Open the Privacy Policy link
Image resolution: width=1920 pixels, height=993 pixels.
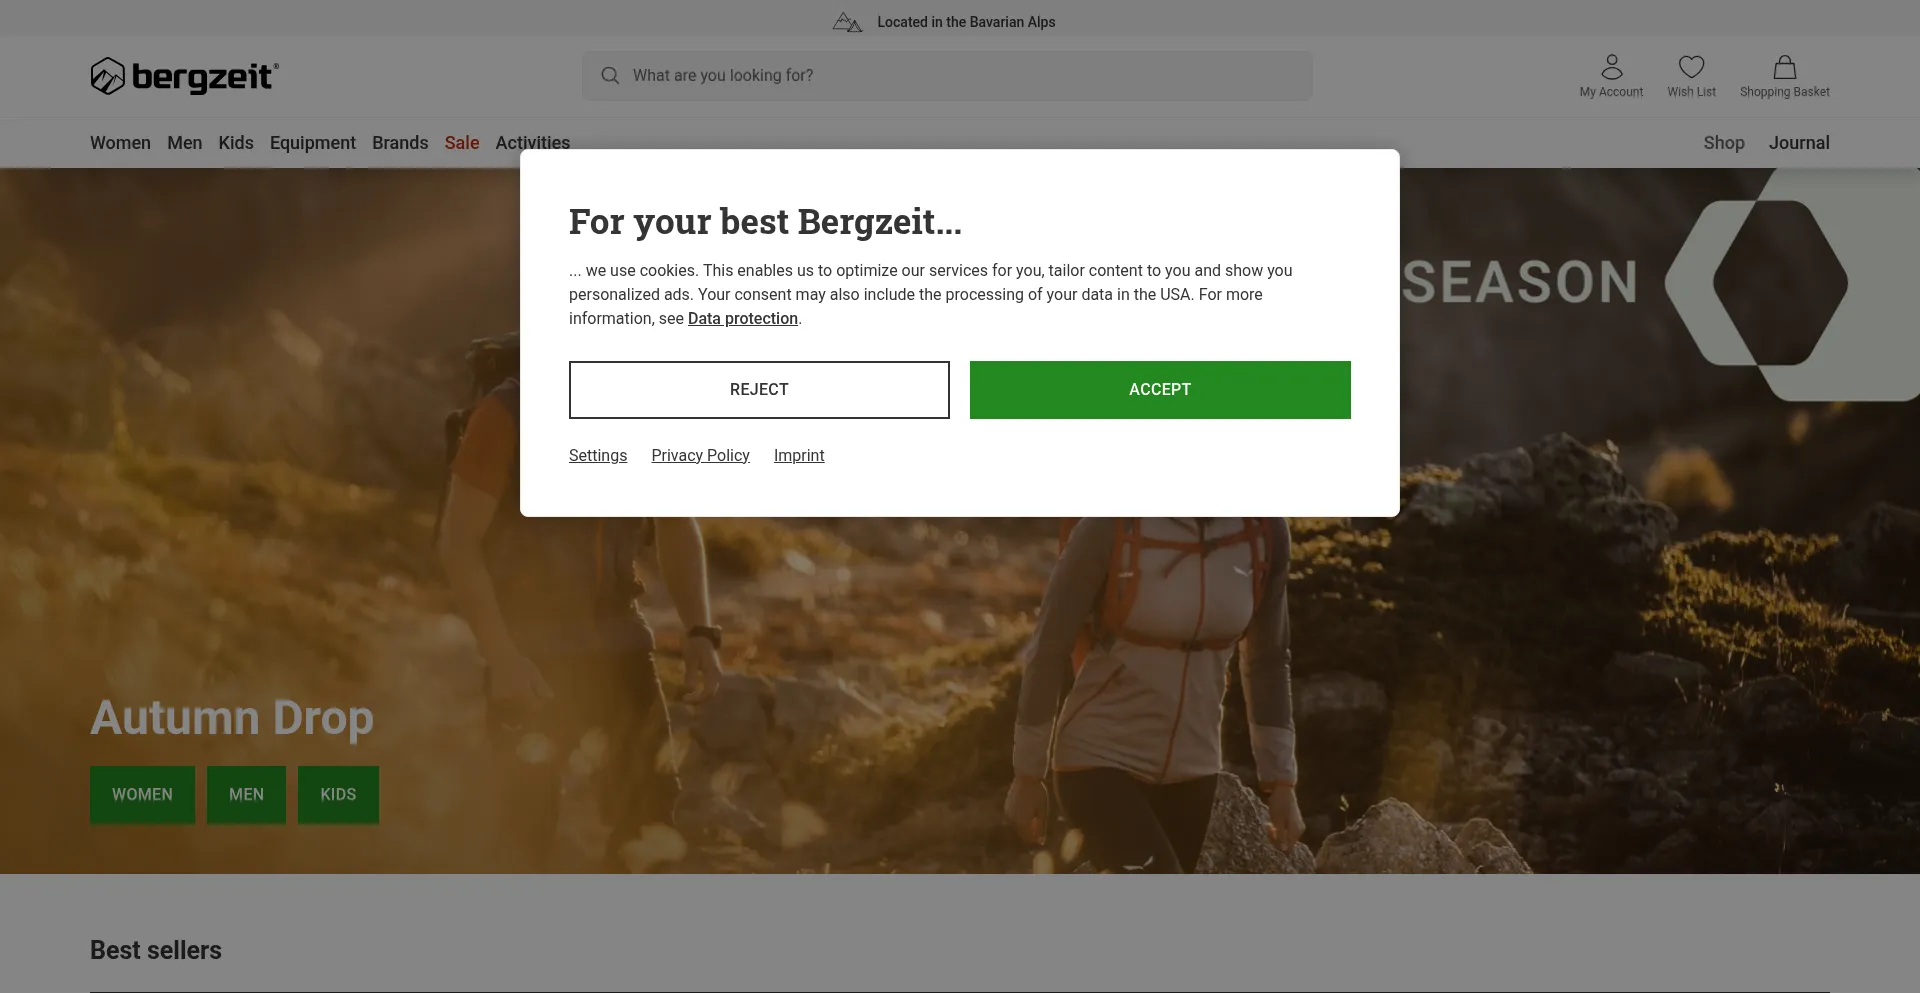click(x=700, y=456)
